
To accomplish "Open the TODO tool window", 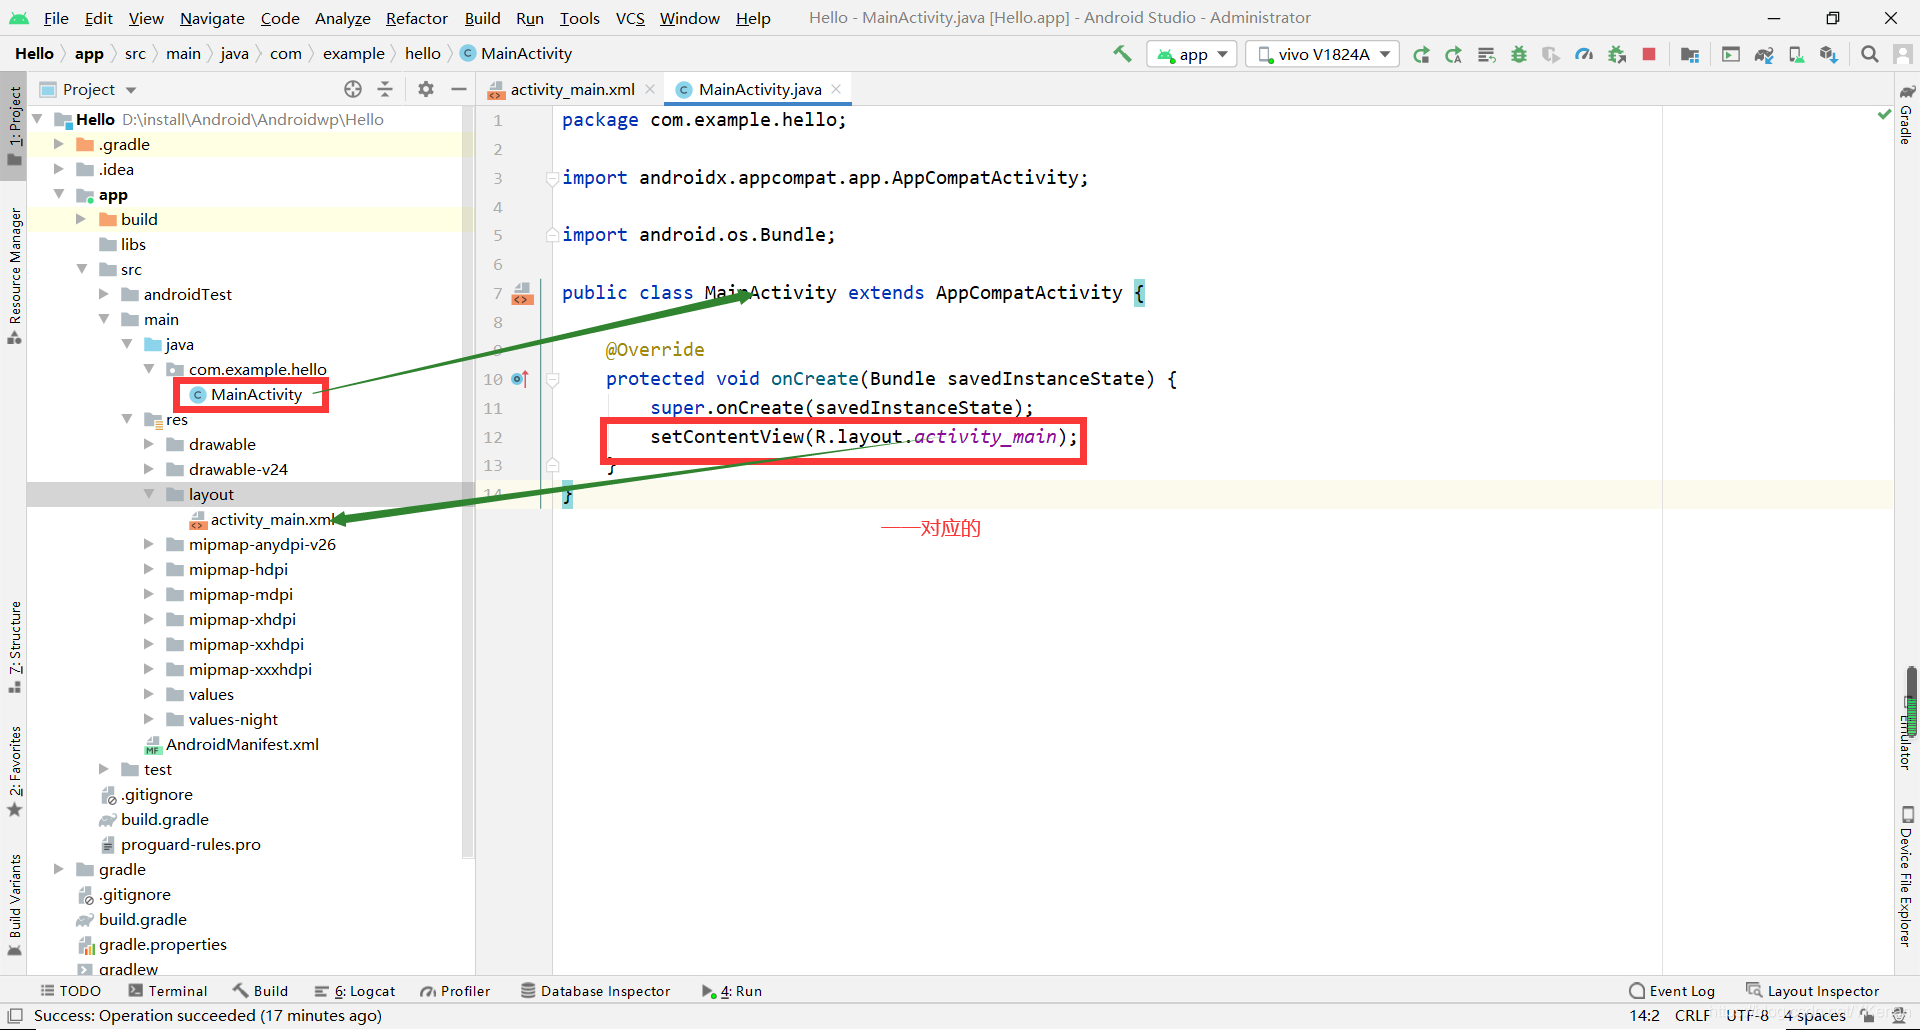I will click(x=70, y=991).
